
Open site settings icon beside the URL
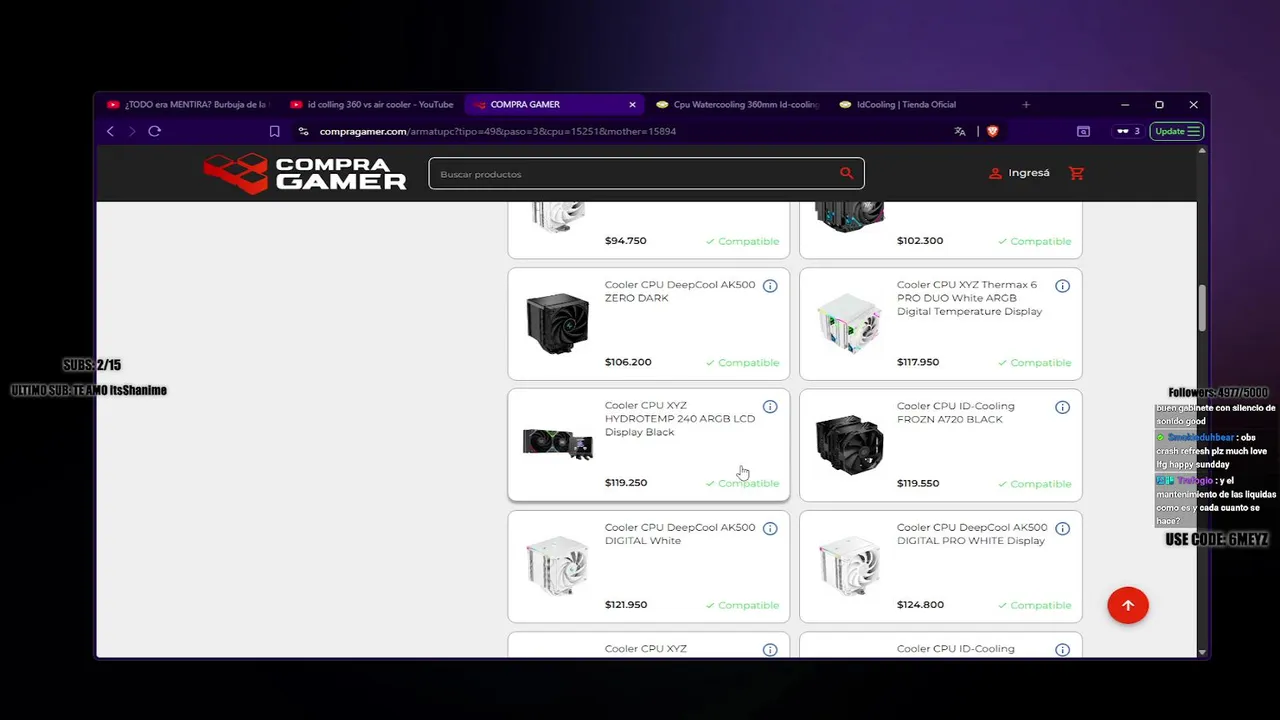point(304,131)
